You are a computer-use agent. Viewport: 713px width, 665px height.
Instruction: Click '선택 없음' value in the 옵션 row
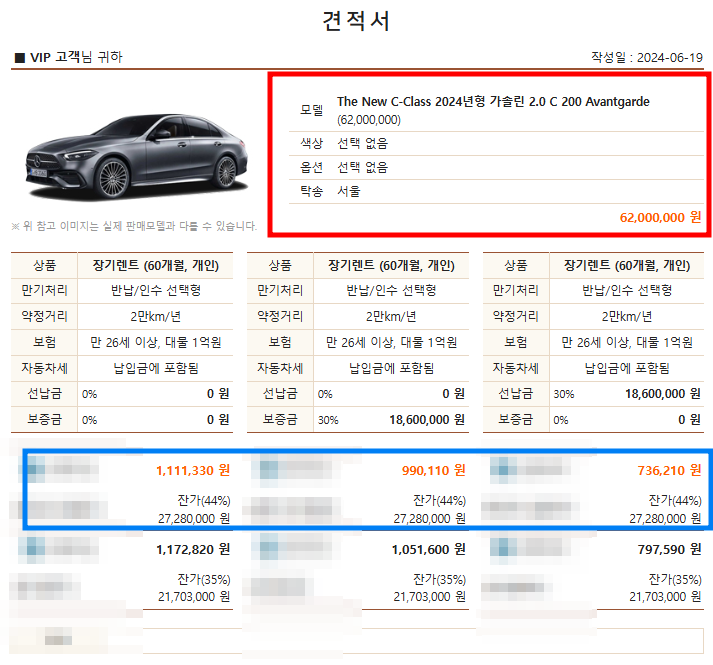tap(362, 167)
